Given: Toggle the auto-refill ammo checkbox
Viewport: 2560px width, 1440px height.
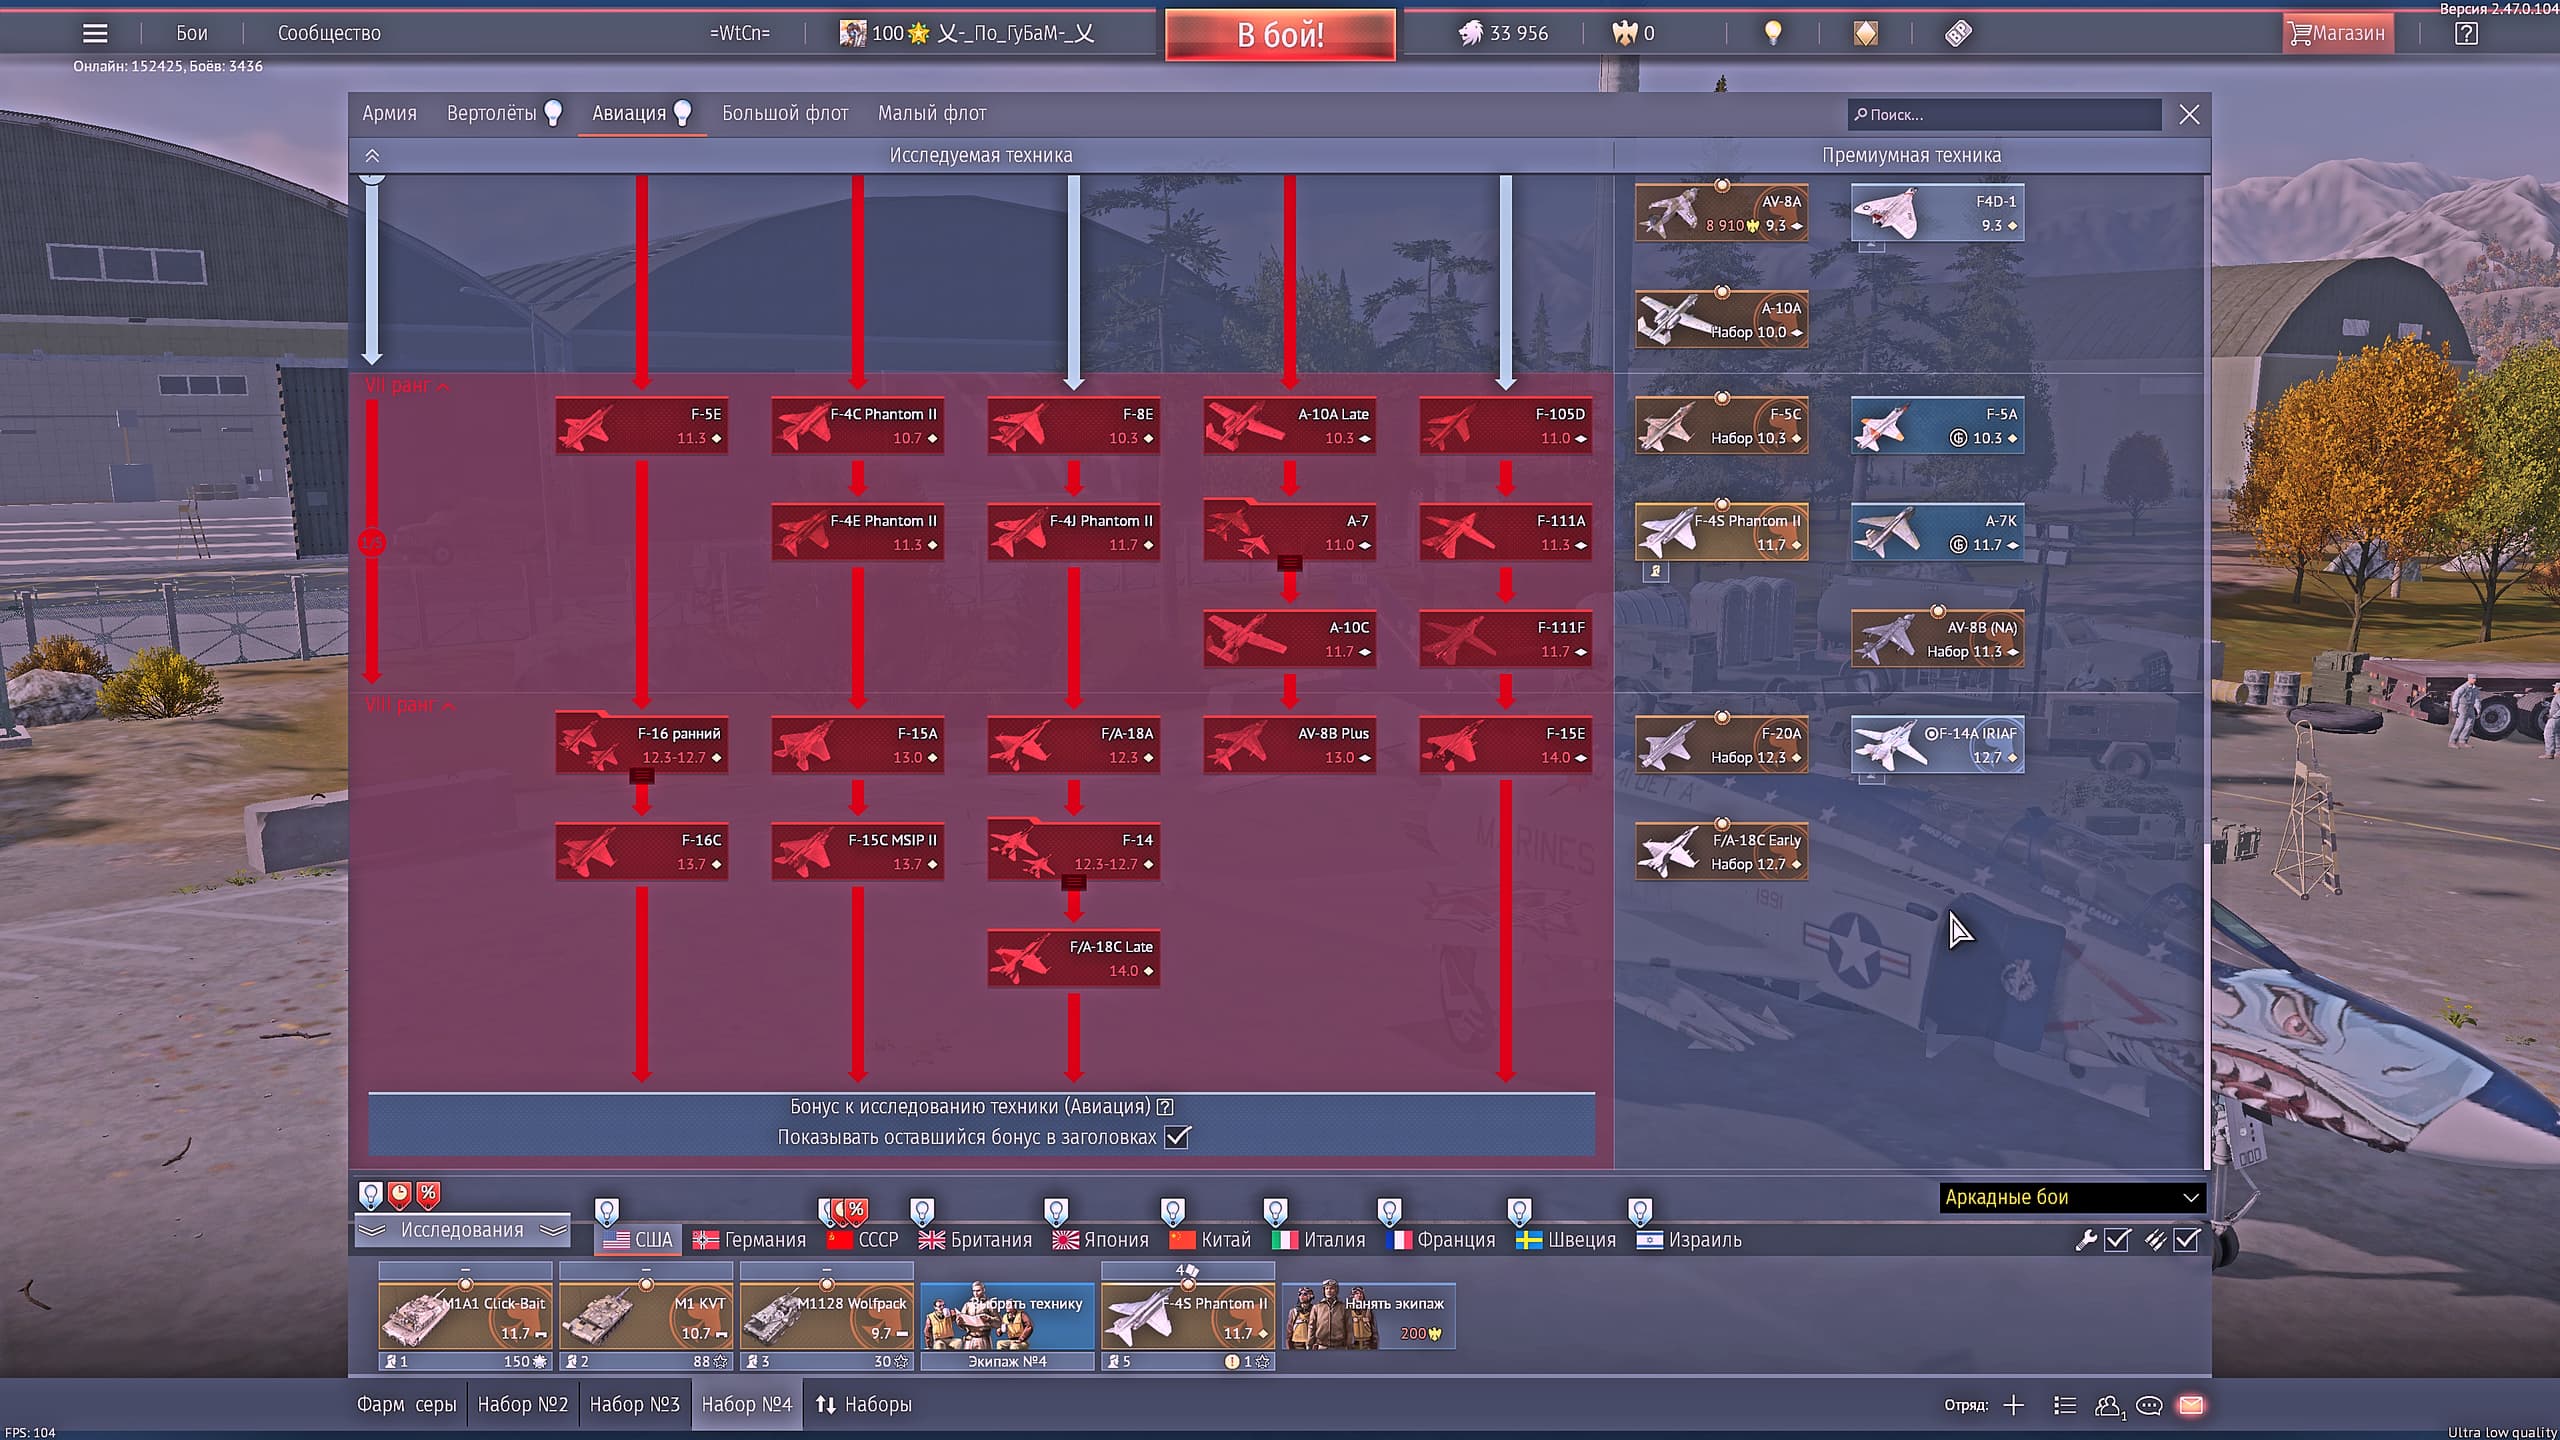Looking at the screenshot, I should pyautogui.click(x=2187, y=1240).
